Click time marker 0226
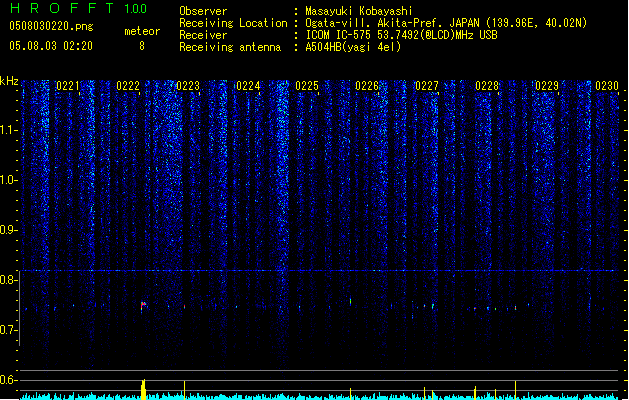Viewport: 629px width, 400px height. point(367,86)
